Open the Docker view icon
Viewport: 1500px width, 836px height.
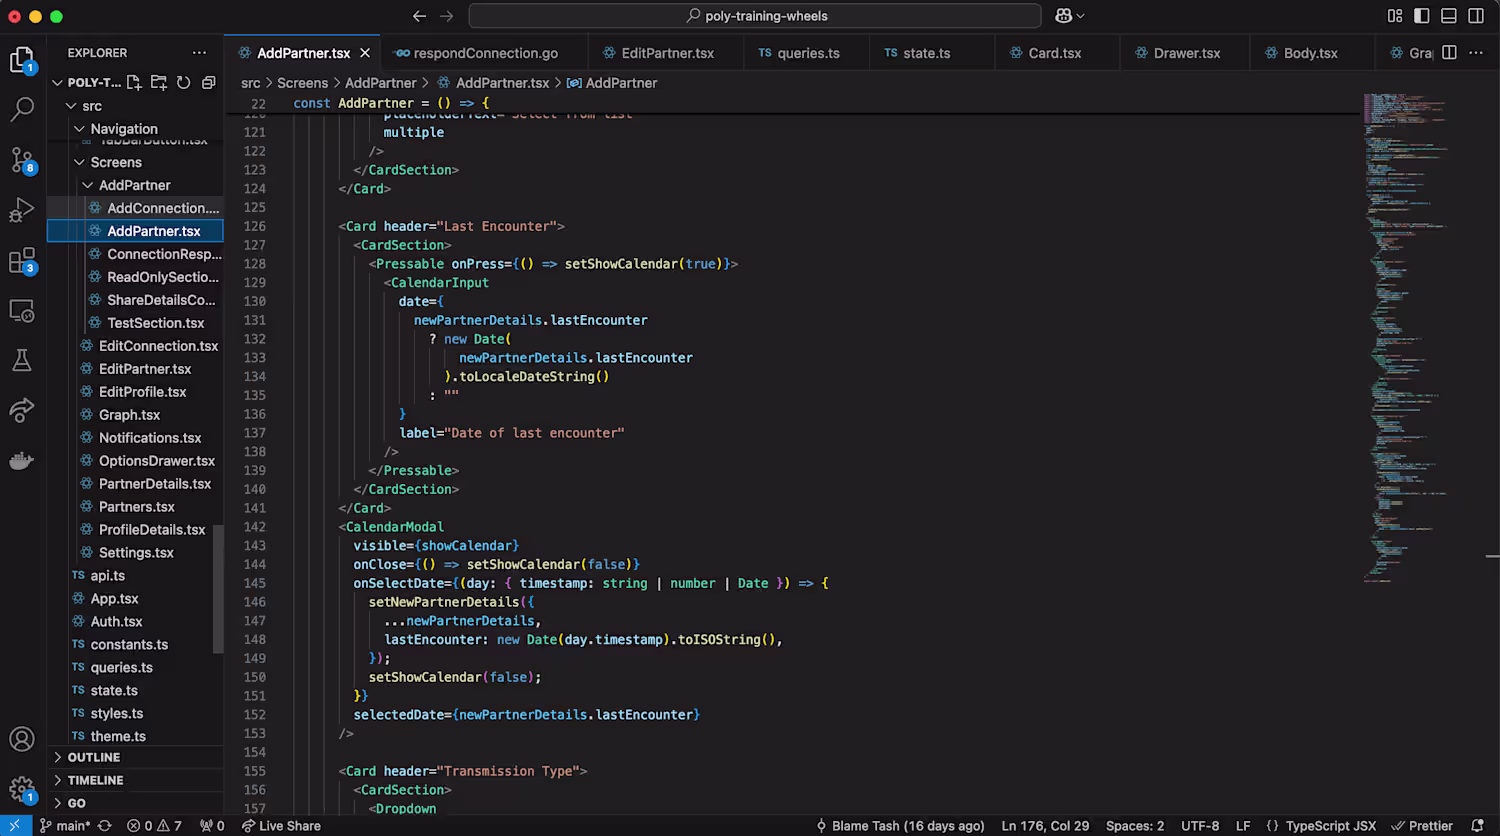point(22,461)
